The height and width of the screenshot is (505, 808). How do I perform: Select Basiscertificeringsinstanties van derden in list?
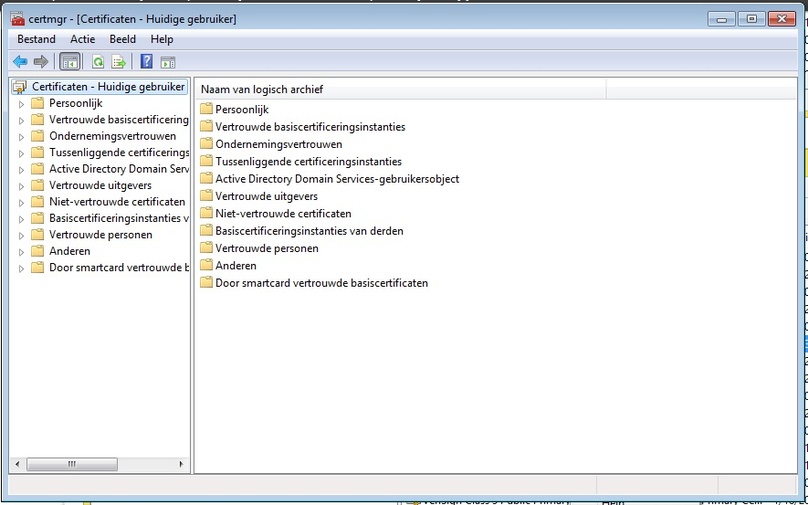click(x=309, y=231)
